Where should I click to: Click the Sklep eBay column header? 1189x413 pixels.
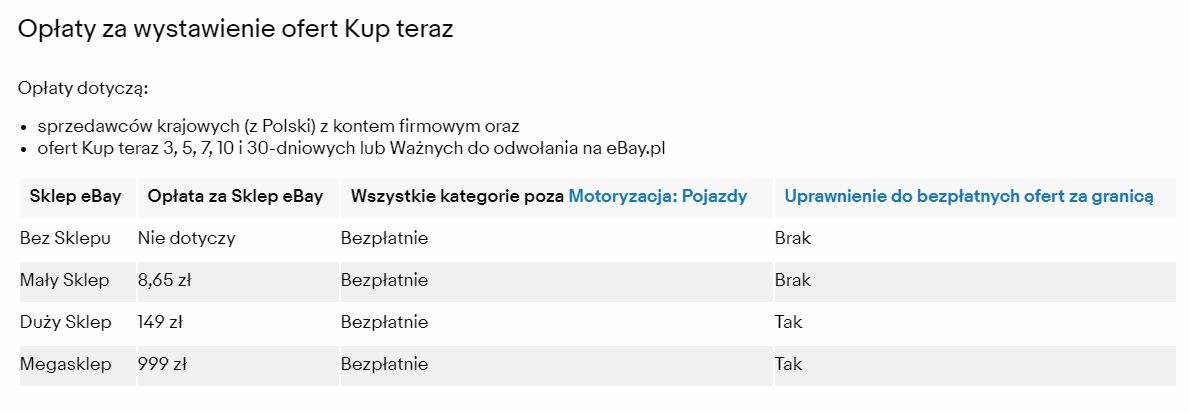click(x=75, y=197)
